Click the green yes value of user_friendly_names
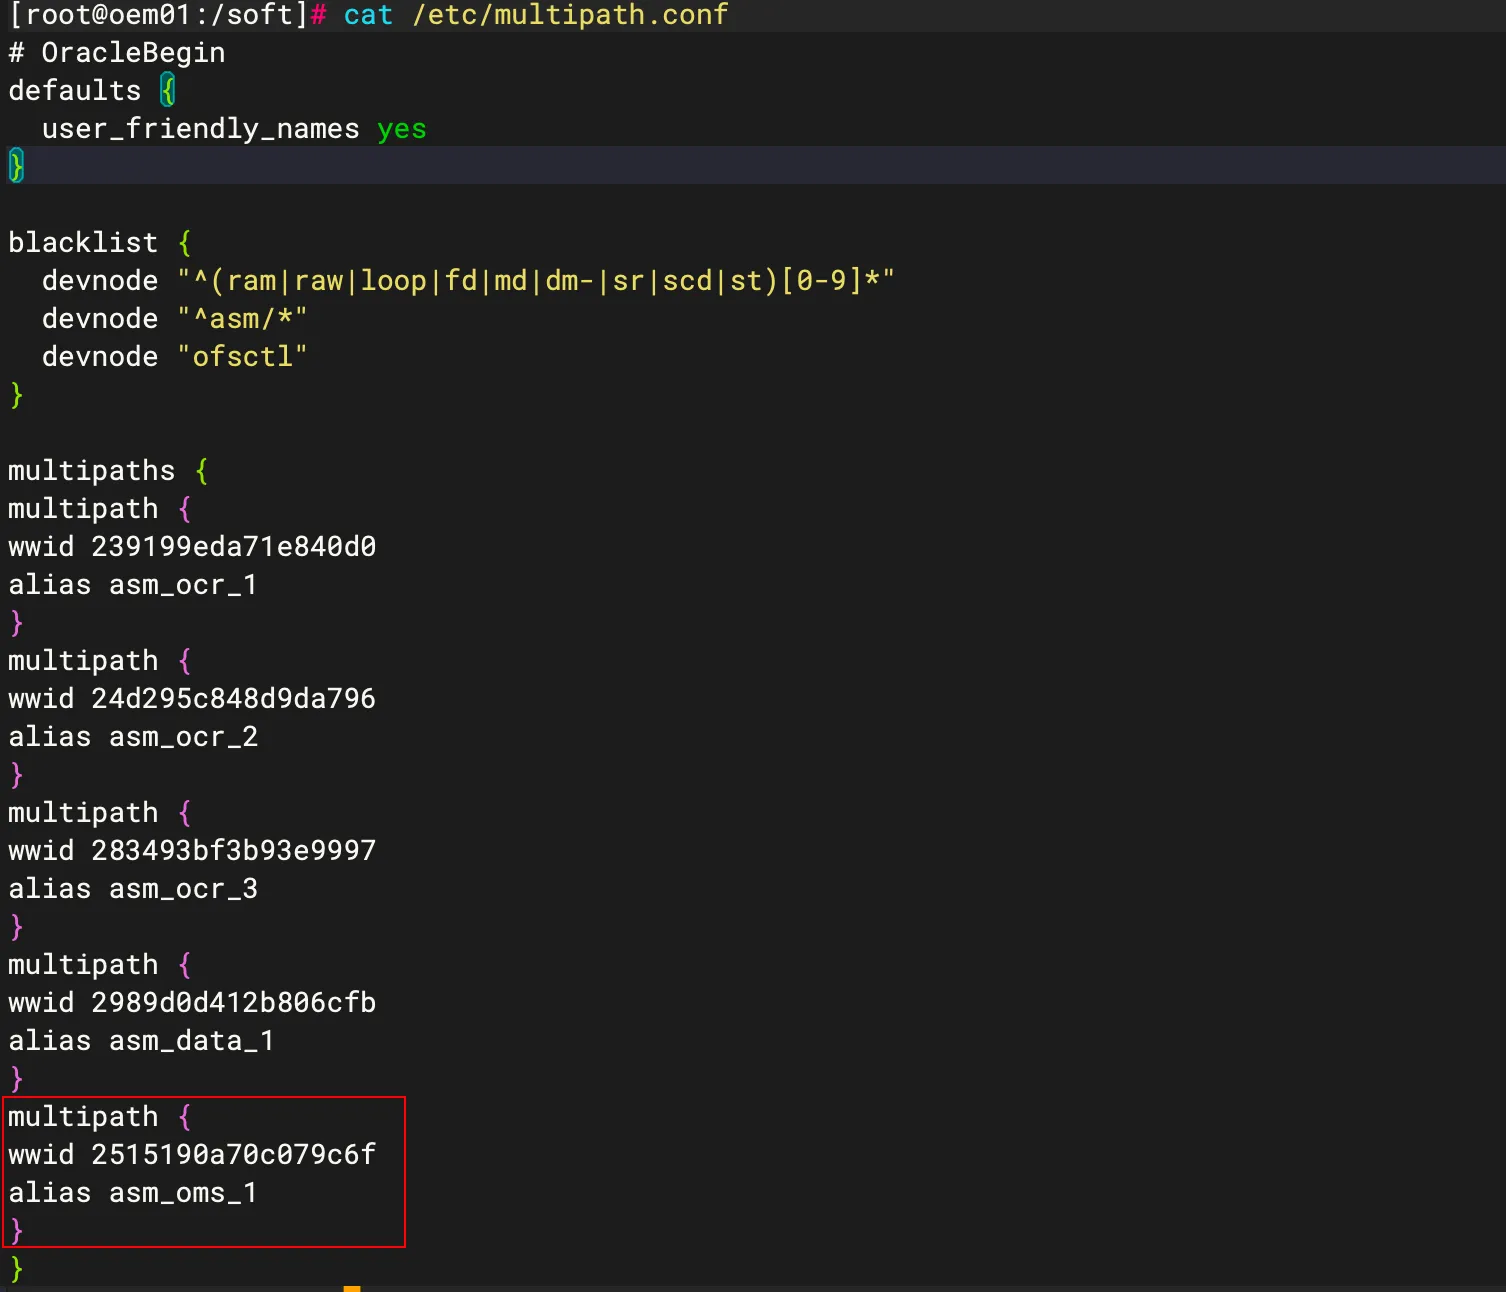 click(401, 129)
